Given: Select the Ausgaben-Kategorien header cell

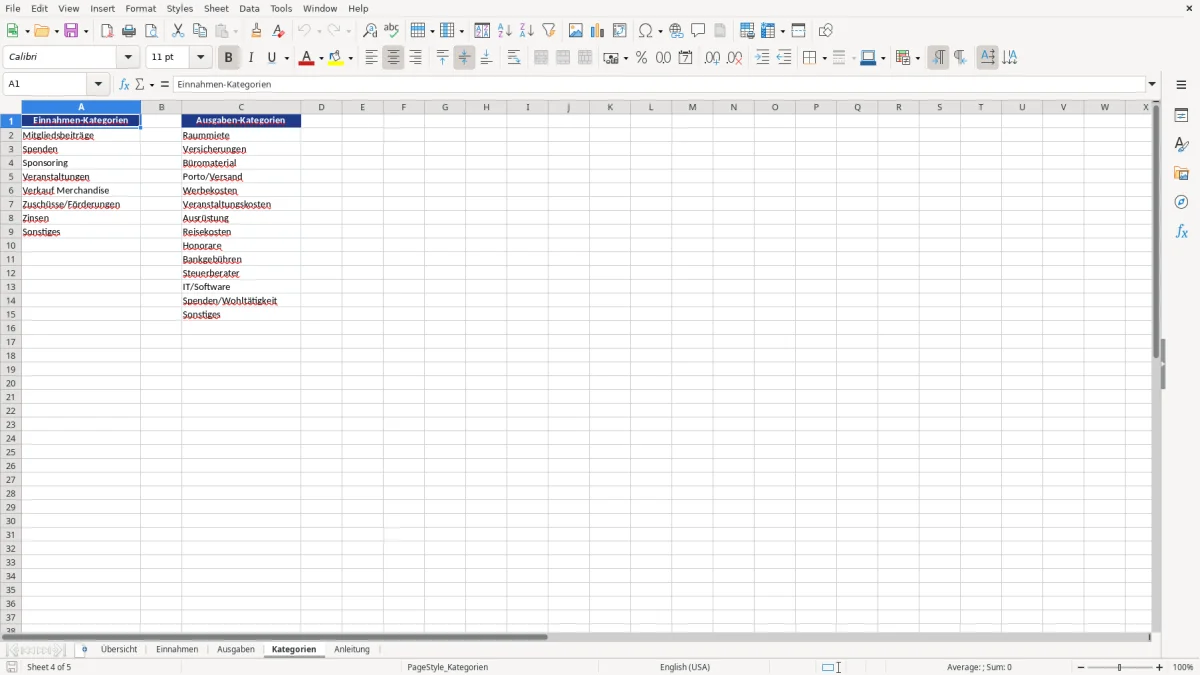Looking at the screenshot, I should click(241, 120).
